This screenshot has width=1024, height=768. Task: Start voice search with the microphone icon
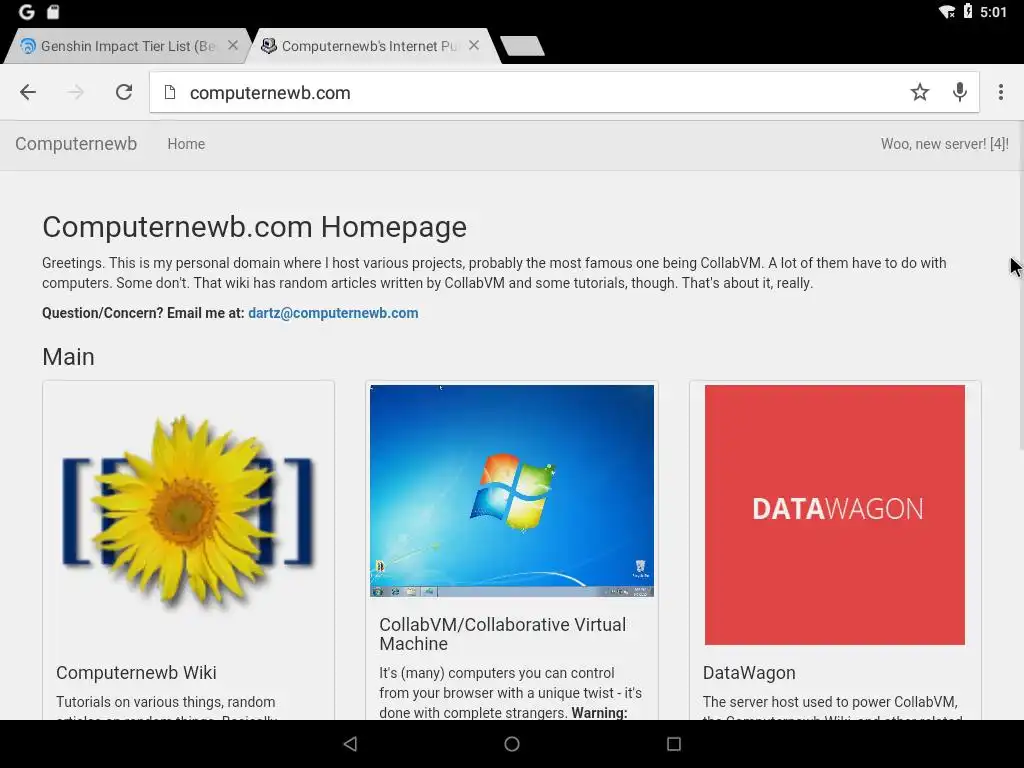pos(959,92)
